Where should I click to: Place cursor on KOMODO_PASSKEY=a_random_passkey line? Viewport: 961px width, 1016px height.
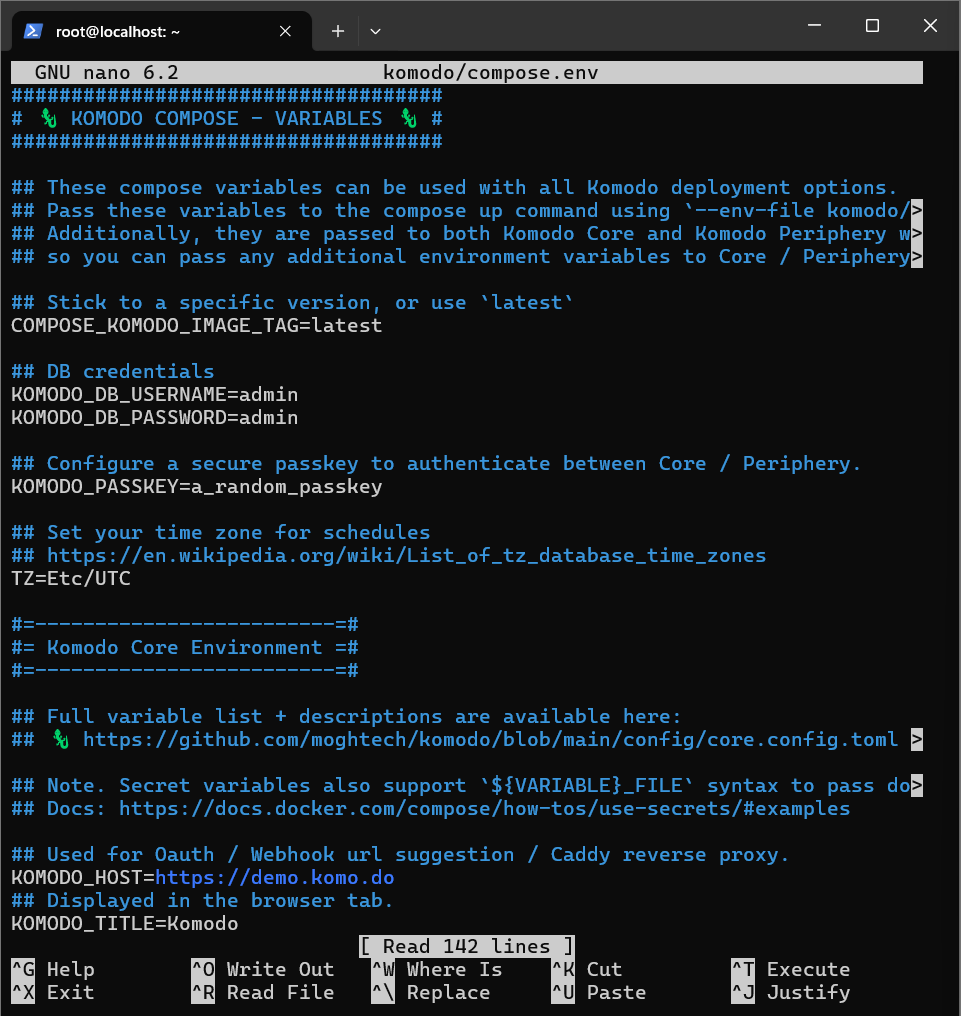[196, 487]
